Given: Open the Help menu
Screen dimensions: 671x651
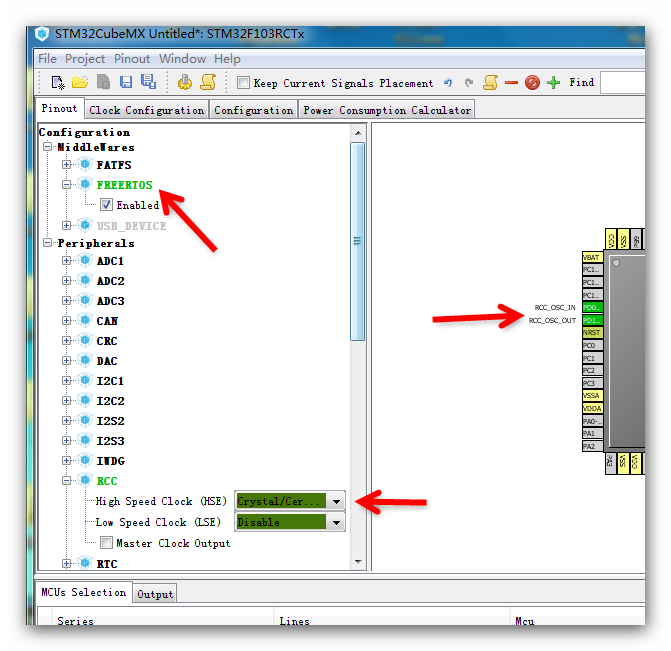Looking at the screenshot, I should point(227,59).
